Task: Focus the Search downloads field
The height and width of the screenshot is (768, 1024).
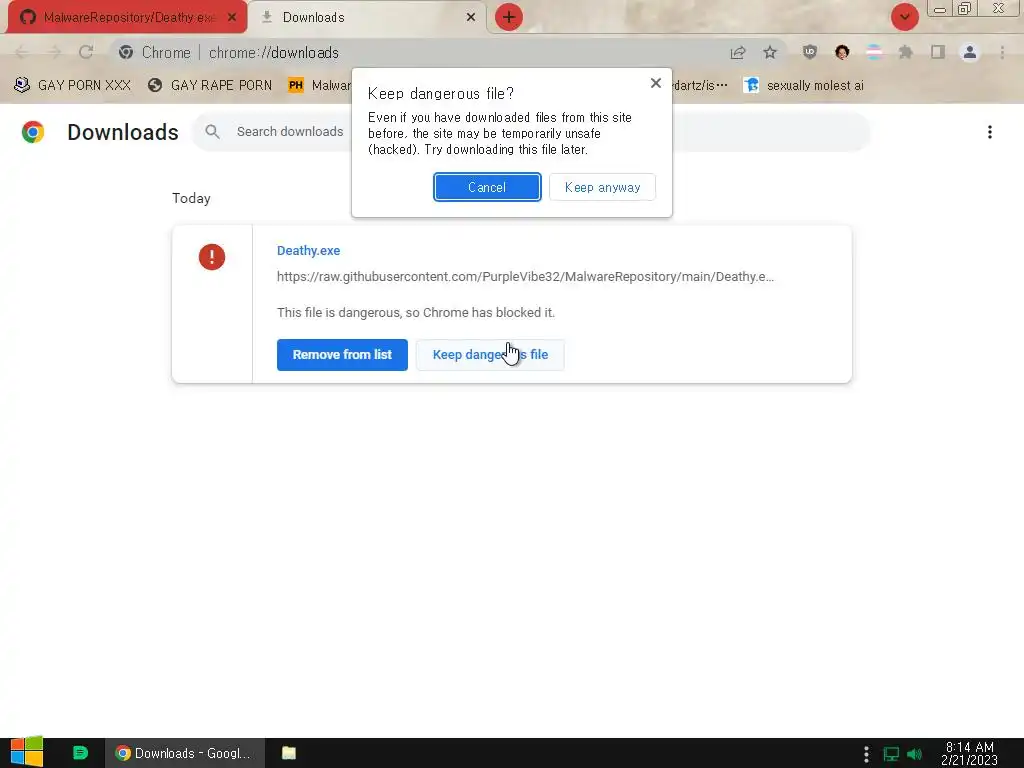Action: point(530,132)
